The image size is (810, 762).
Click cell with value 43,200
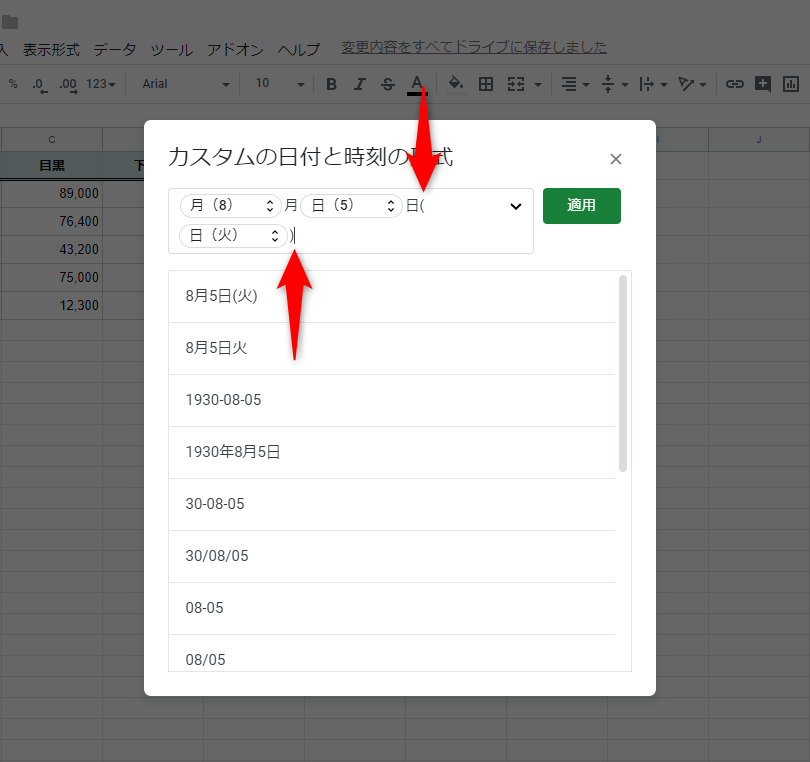(52, 249)
